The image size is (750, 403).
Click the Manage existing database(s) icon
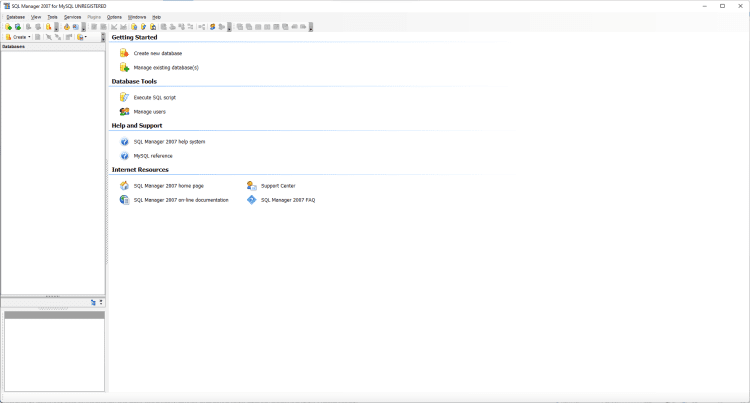(124, 67)
